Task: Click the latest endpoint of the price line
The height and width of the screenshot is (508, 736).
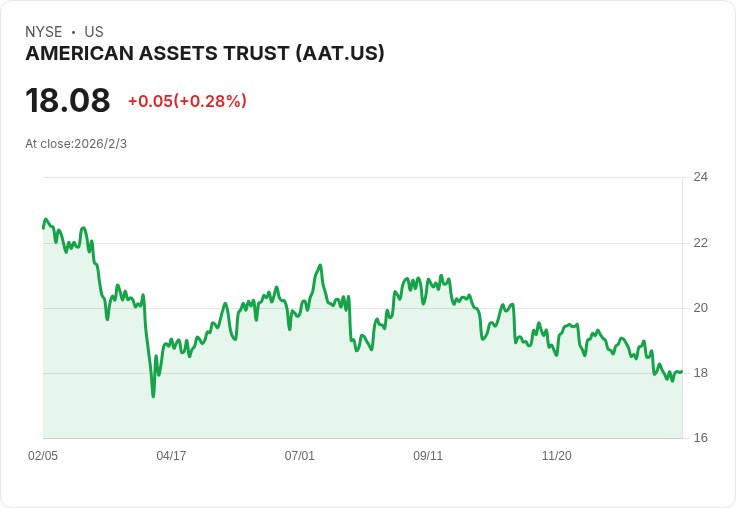Action: 682,372
